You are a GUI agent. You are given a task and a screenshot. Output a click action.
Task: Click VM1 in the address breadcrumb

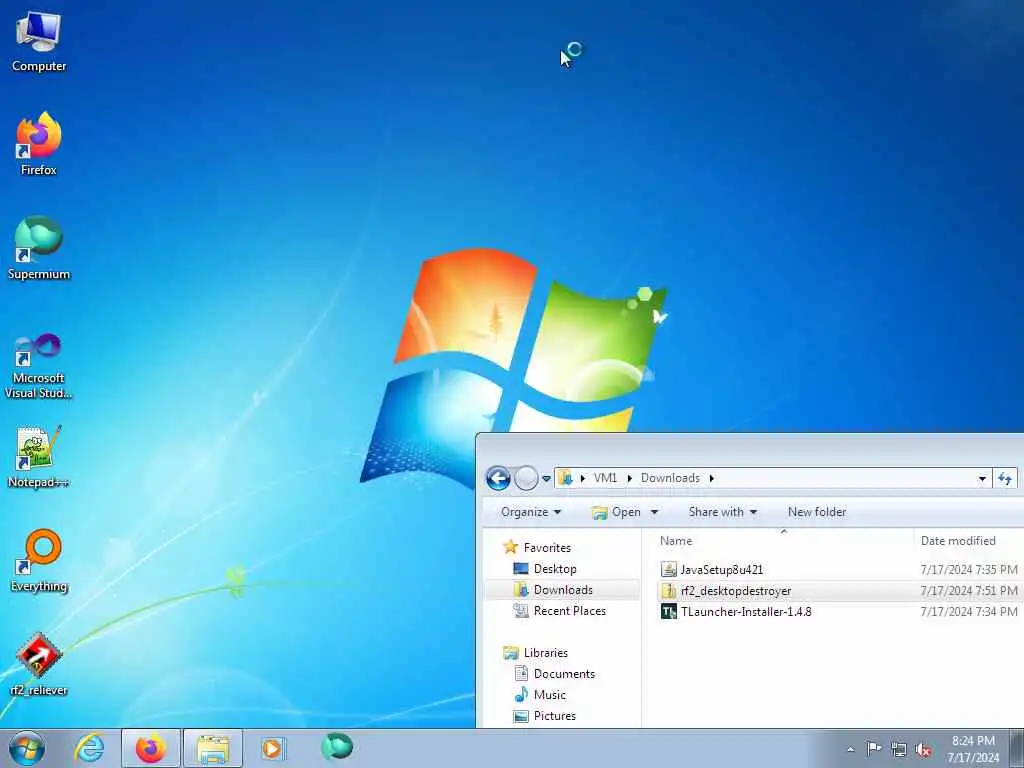point(605,478)
